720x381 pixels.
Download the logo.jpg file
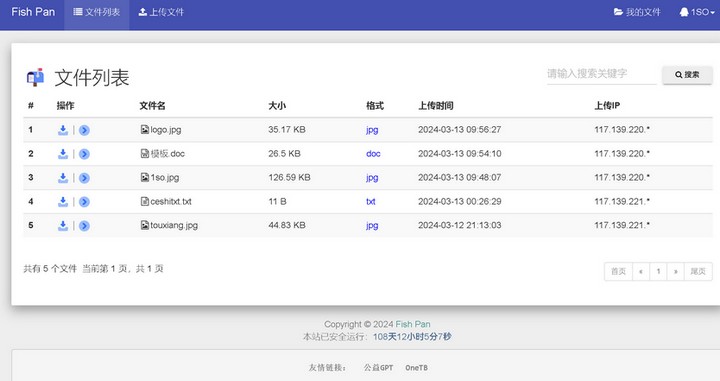(63, 130)
